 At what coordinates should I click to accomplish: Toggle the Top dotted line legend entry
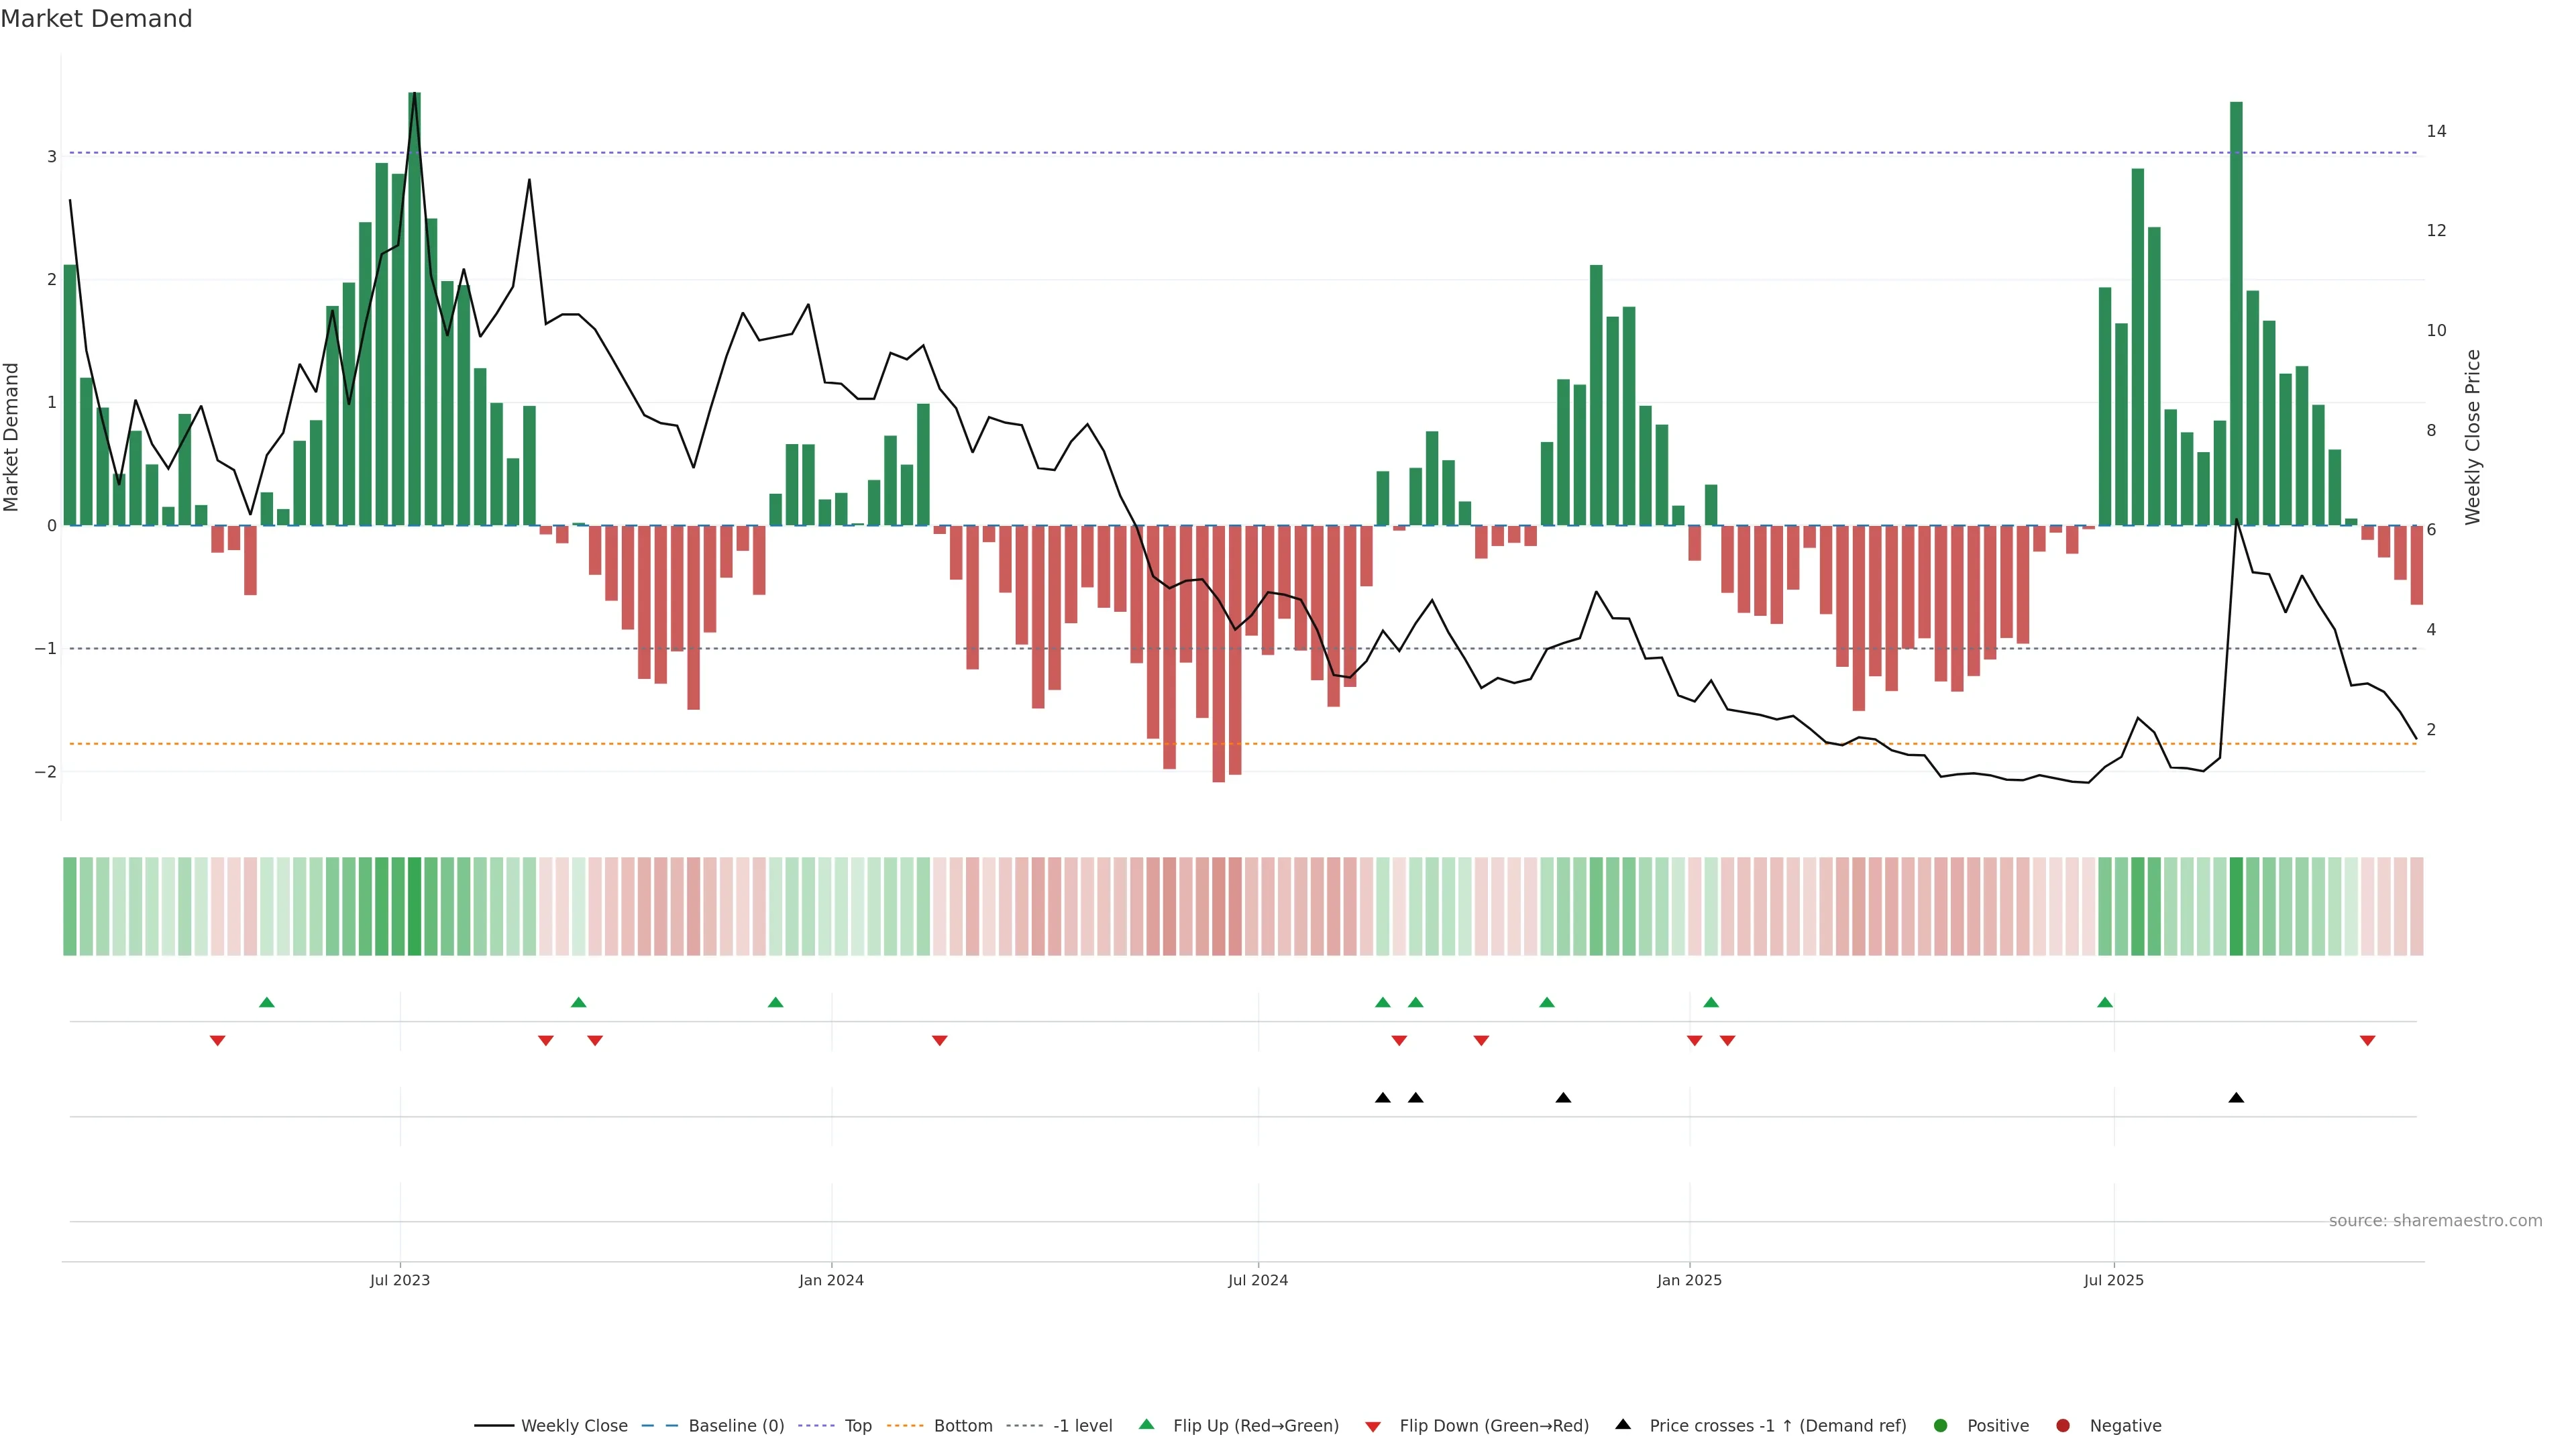tap(857, 1426)
